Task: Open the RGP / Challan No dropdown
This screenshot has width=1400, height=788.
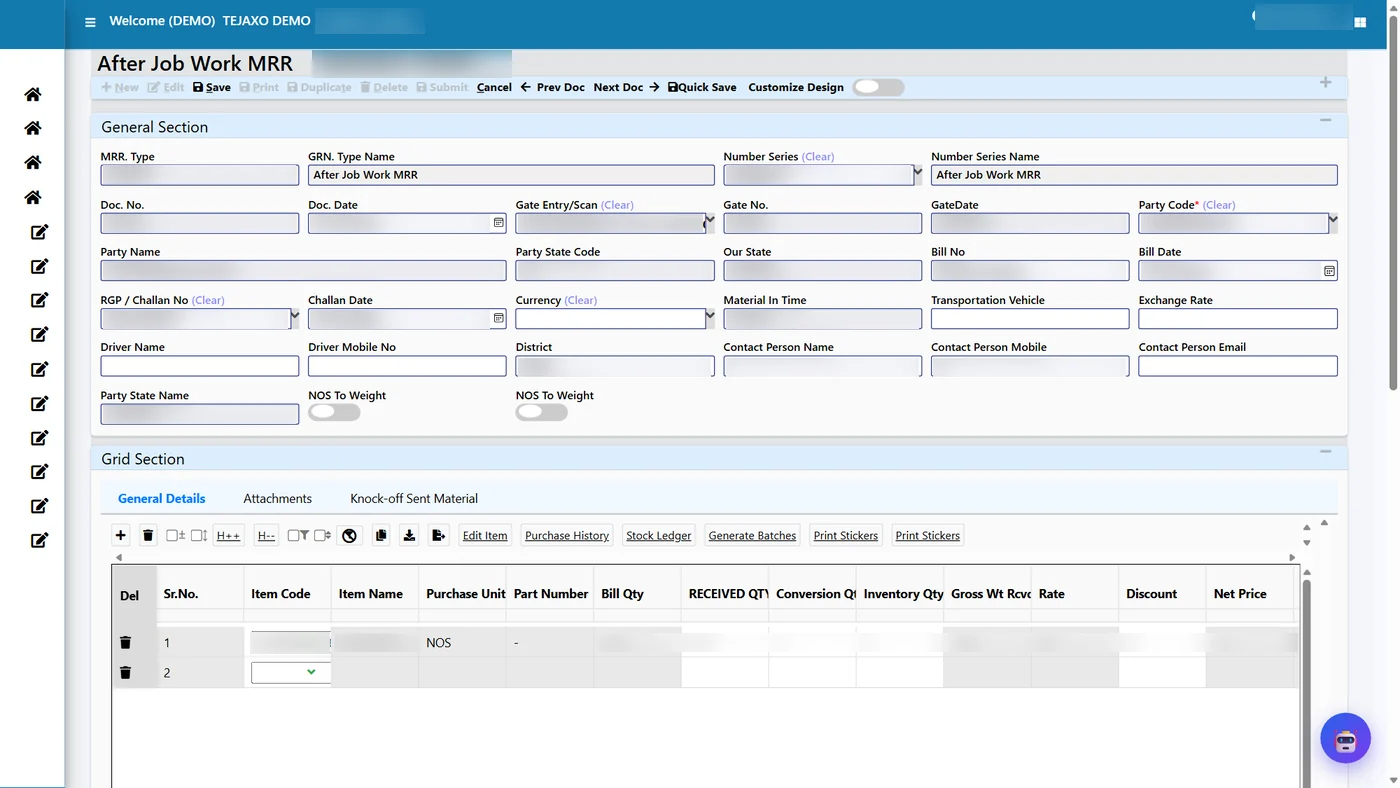Action: [x=294, y=318]
